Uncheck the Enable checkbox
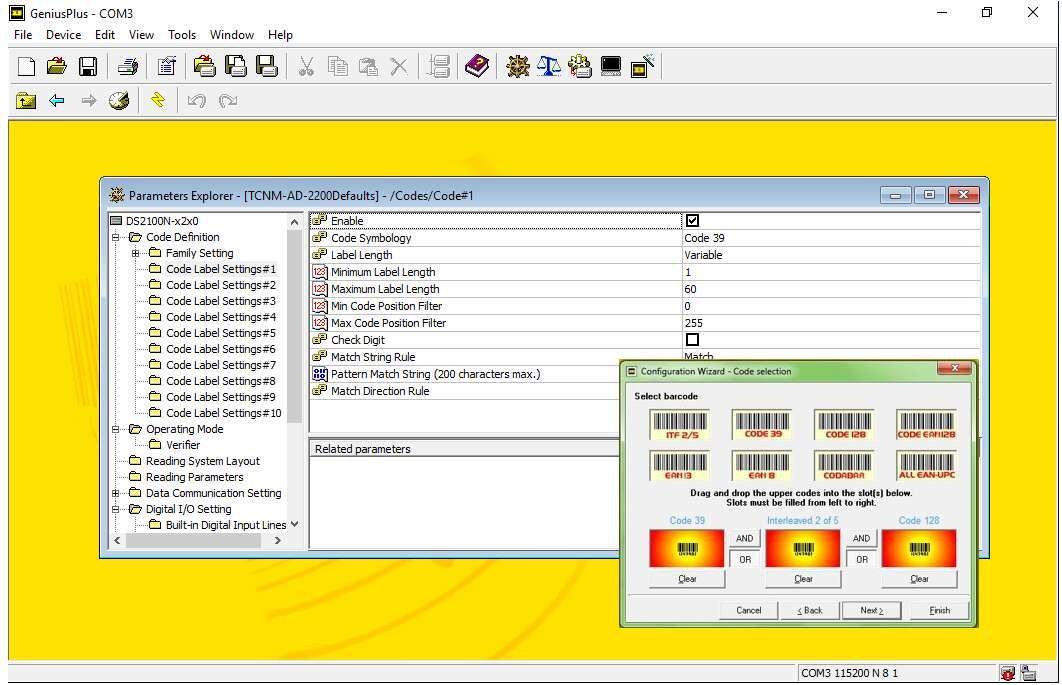Viewport: 1062px width, 685px height. tap(692, 220)
